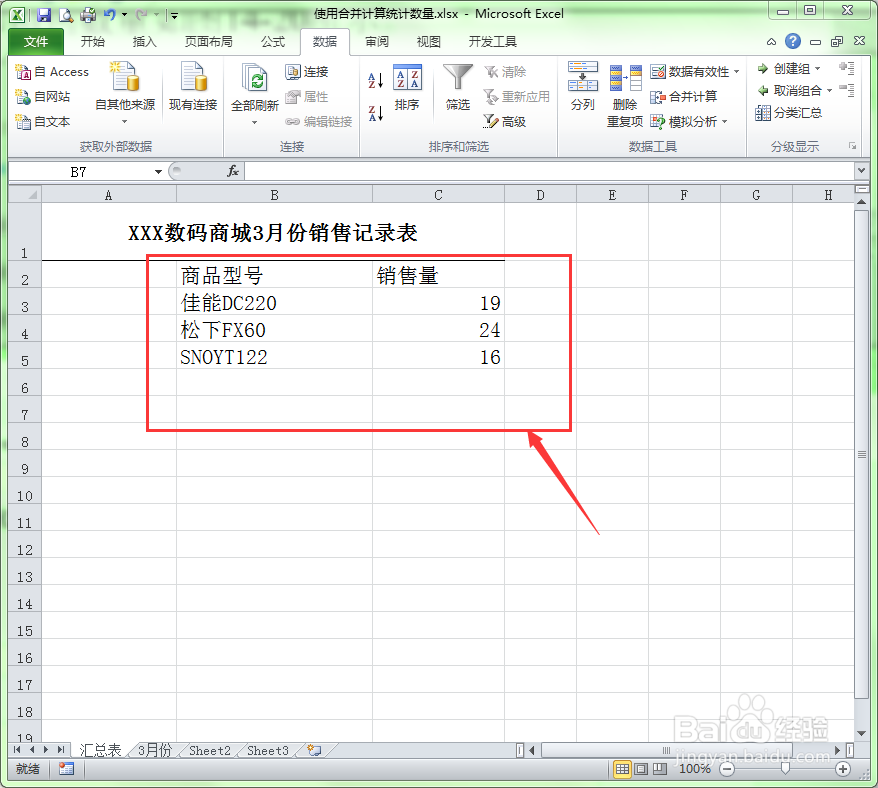
Task: Minimize the ribbon with caret icon
Action: [772, 41]
